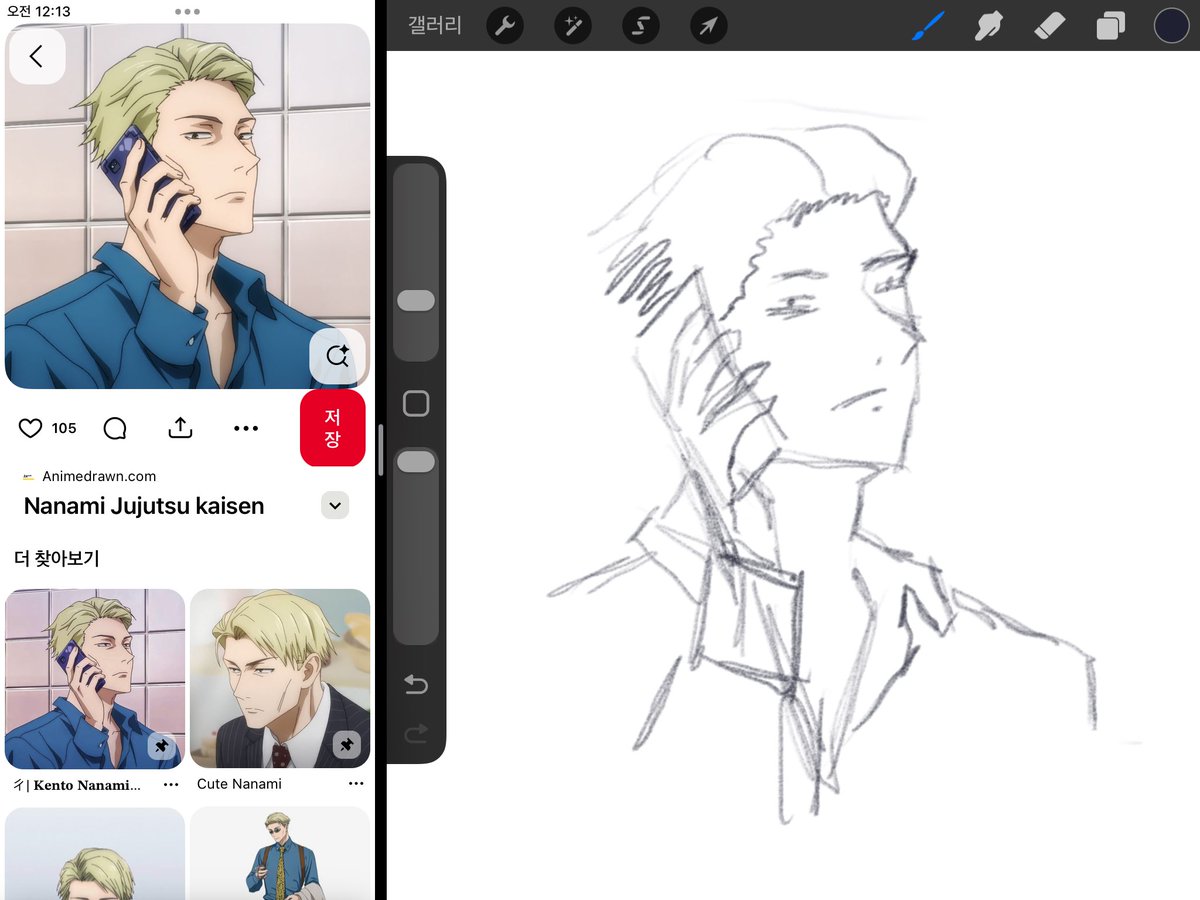The height and width of the screenshot is (900, 1200).
Task: Open Procreate Actions wrench menu
Action: pos(505,26)
